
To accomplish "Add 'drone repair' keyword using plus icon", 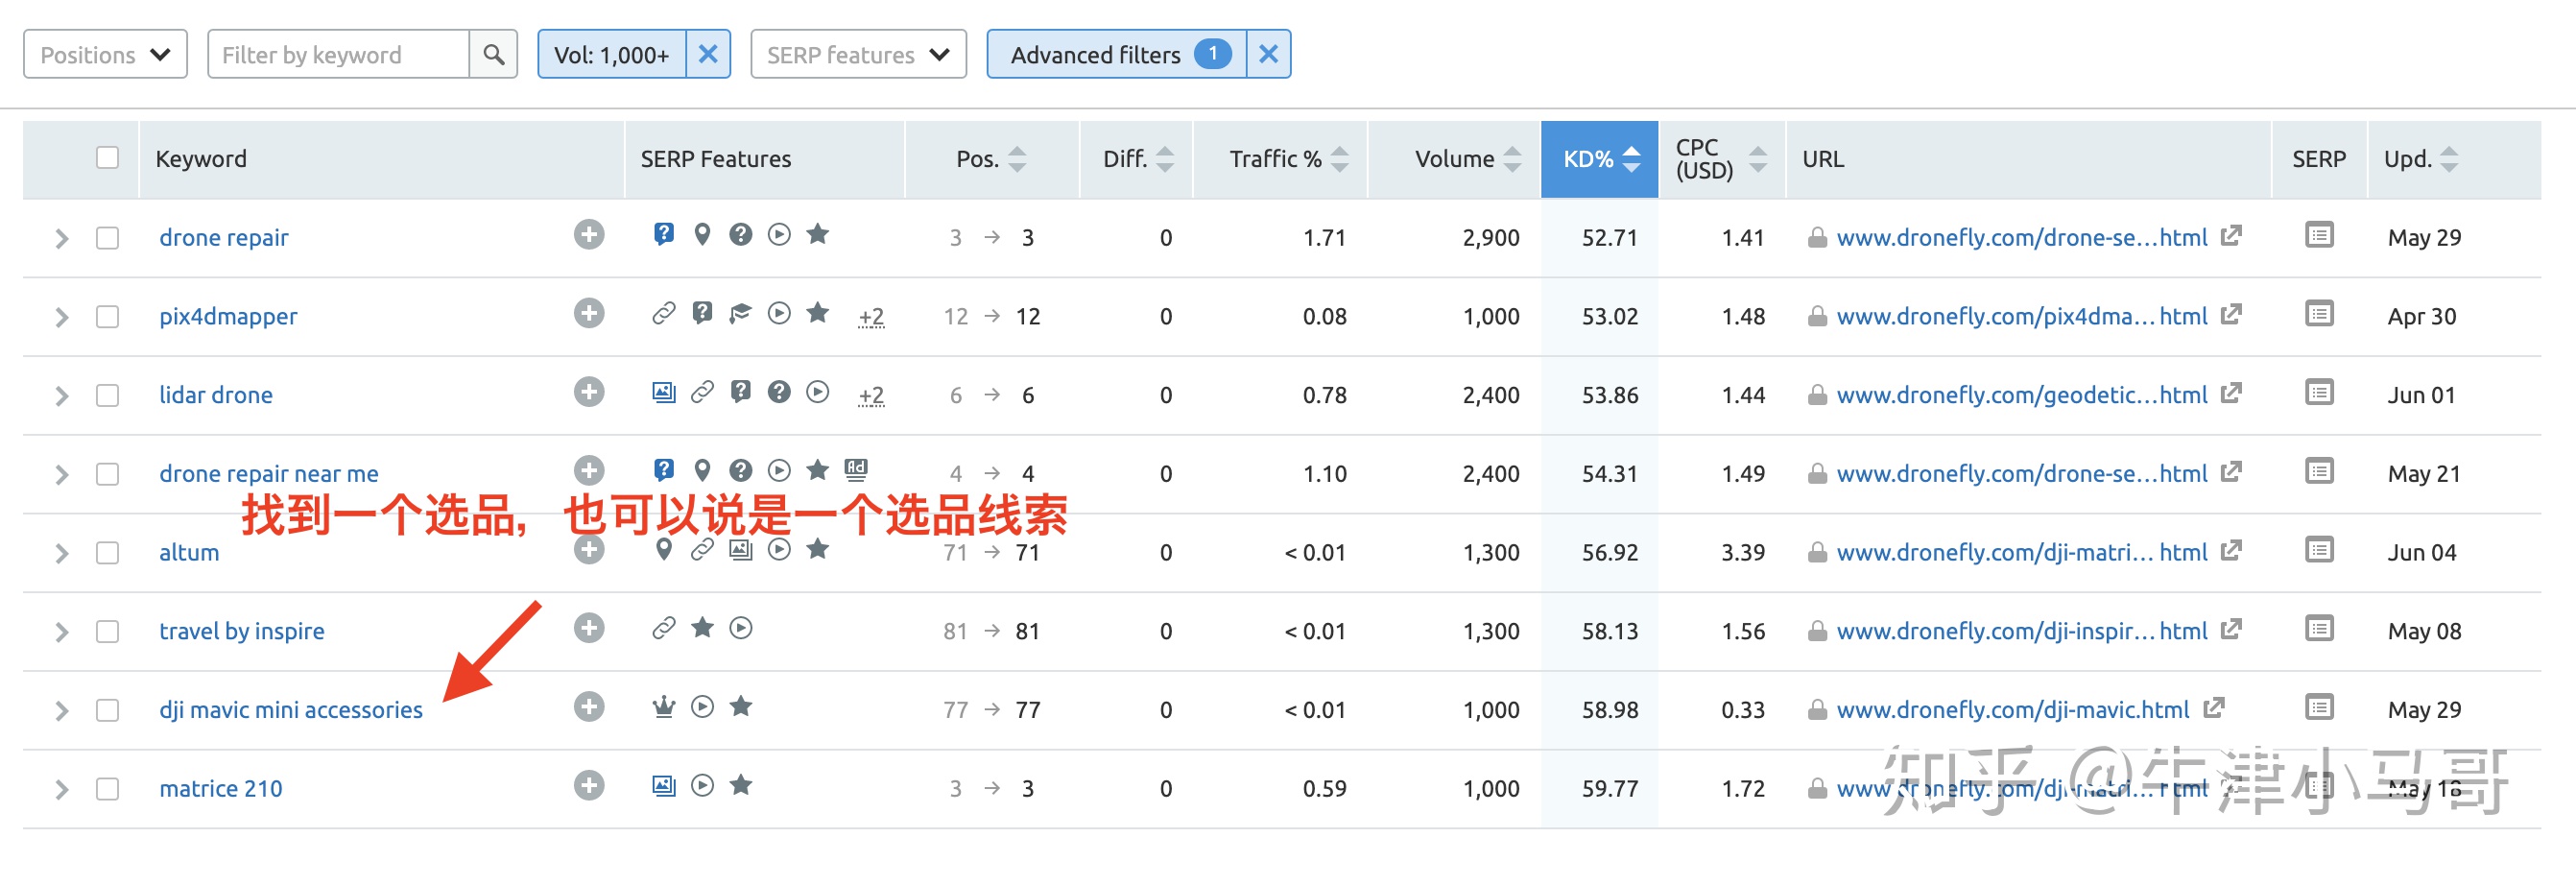I will (x=589, y=235).
